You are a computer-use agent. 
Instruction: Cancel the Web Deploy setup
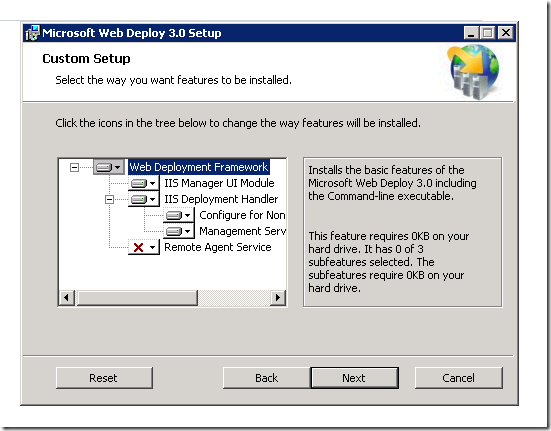459,378
